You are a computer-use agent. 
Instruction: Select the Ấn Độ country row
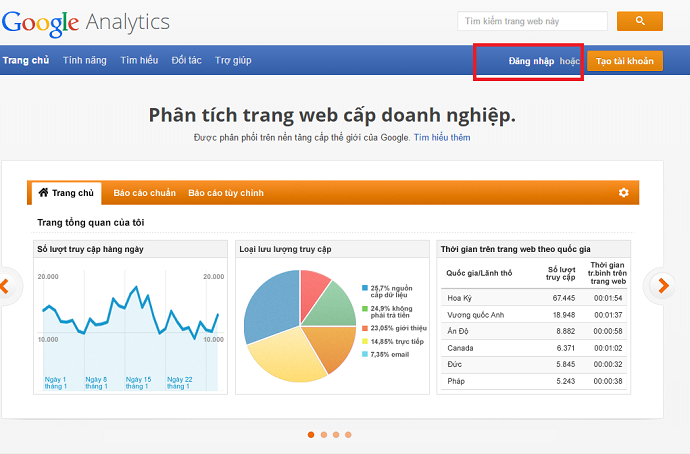[534, 331]
